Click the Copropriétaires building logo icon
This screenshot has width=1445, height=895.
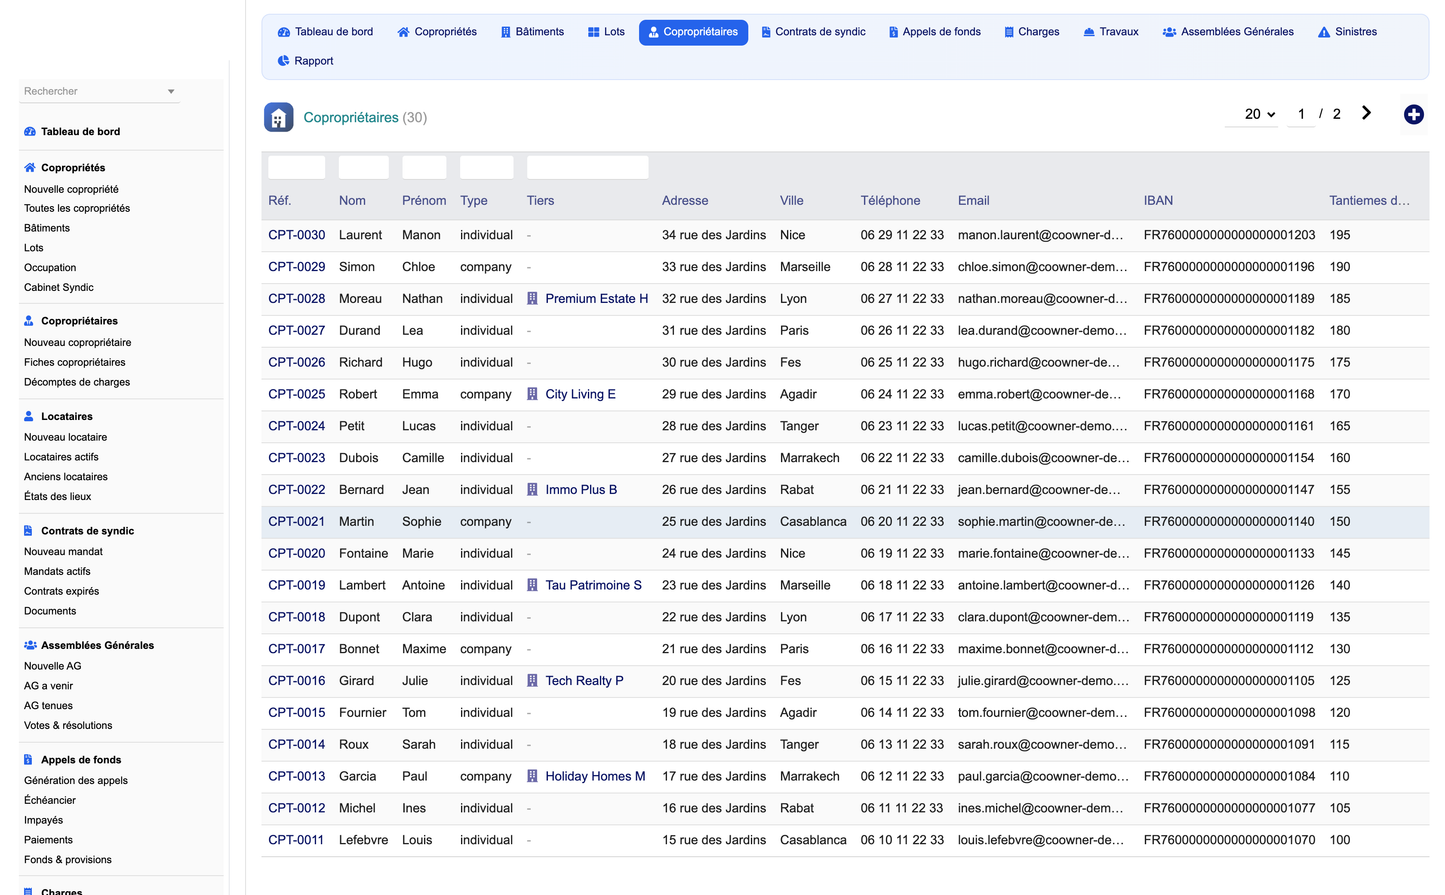pyautogui.click(x=279, y=117)
